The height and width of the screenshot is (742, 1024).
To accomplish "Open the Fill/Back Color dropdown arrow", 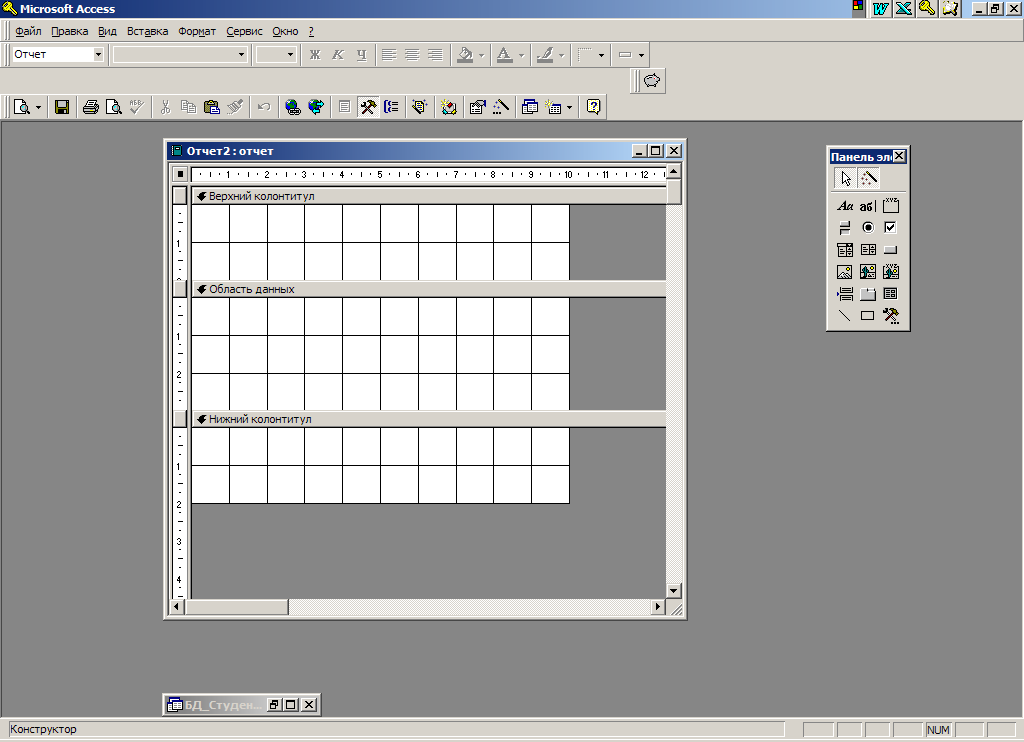I will coord(481,55).
